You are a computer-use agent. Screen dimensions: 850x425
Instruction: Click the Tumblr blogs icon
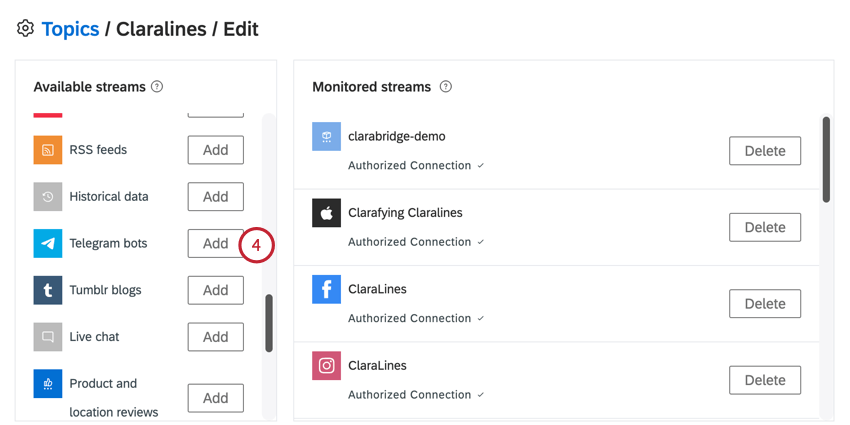coord(48,290)
